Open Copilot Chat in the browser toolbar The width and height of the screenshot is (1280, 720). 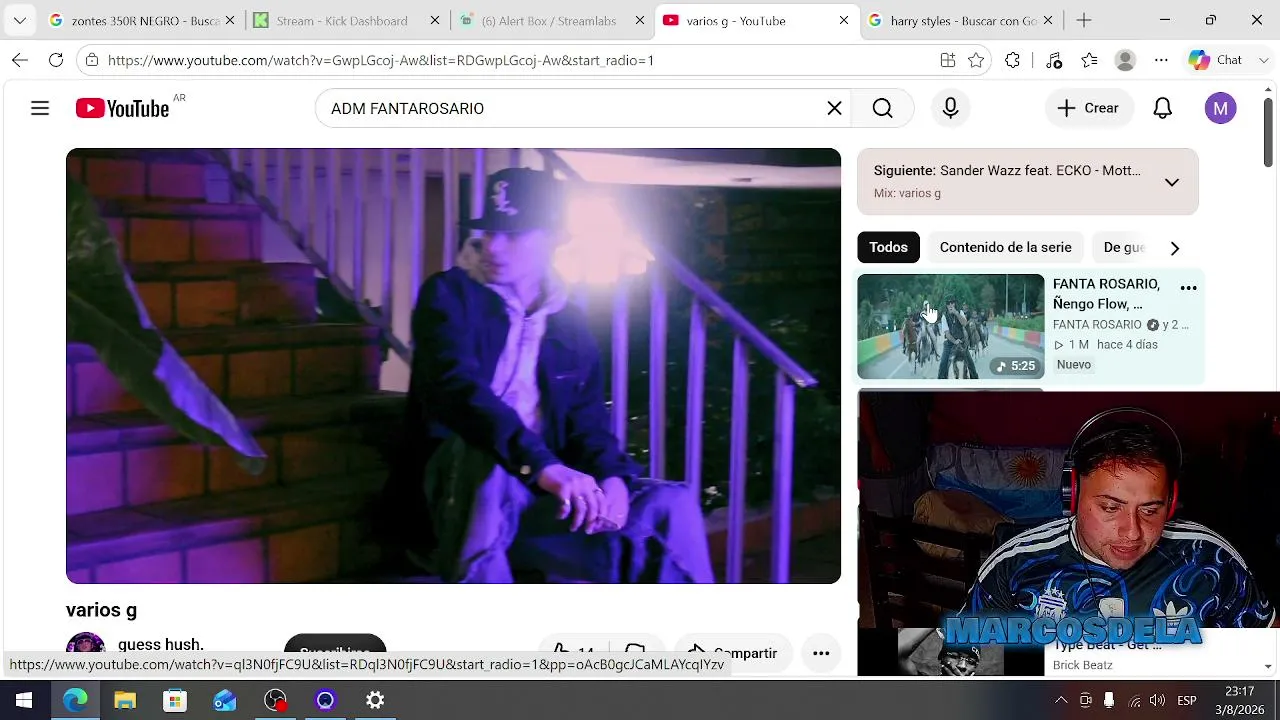point(1215,60)
